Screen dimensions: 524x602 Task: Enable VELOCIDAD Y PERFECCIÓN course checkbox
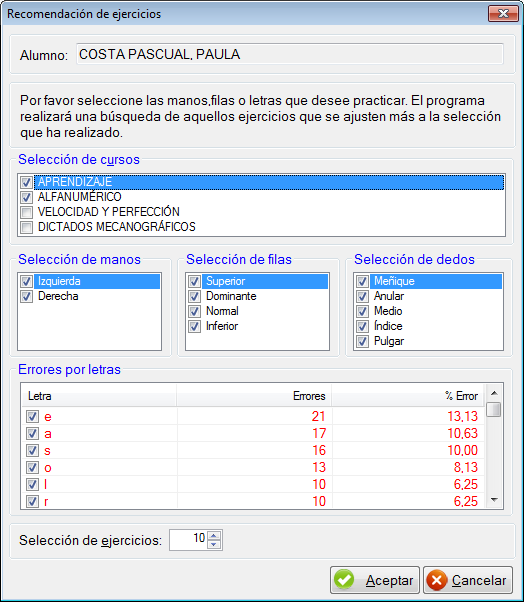click(x=26, y=212)
